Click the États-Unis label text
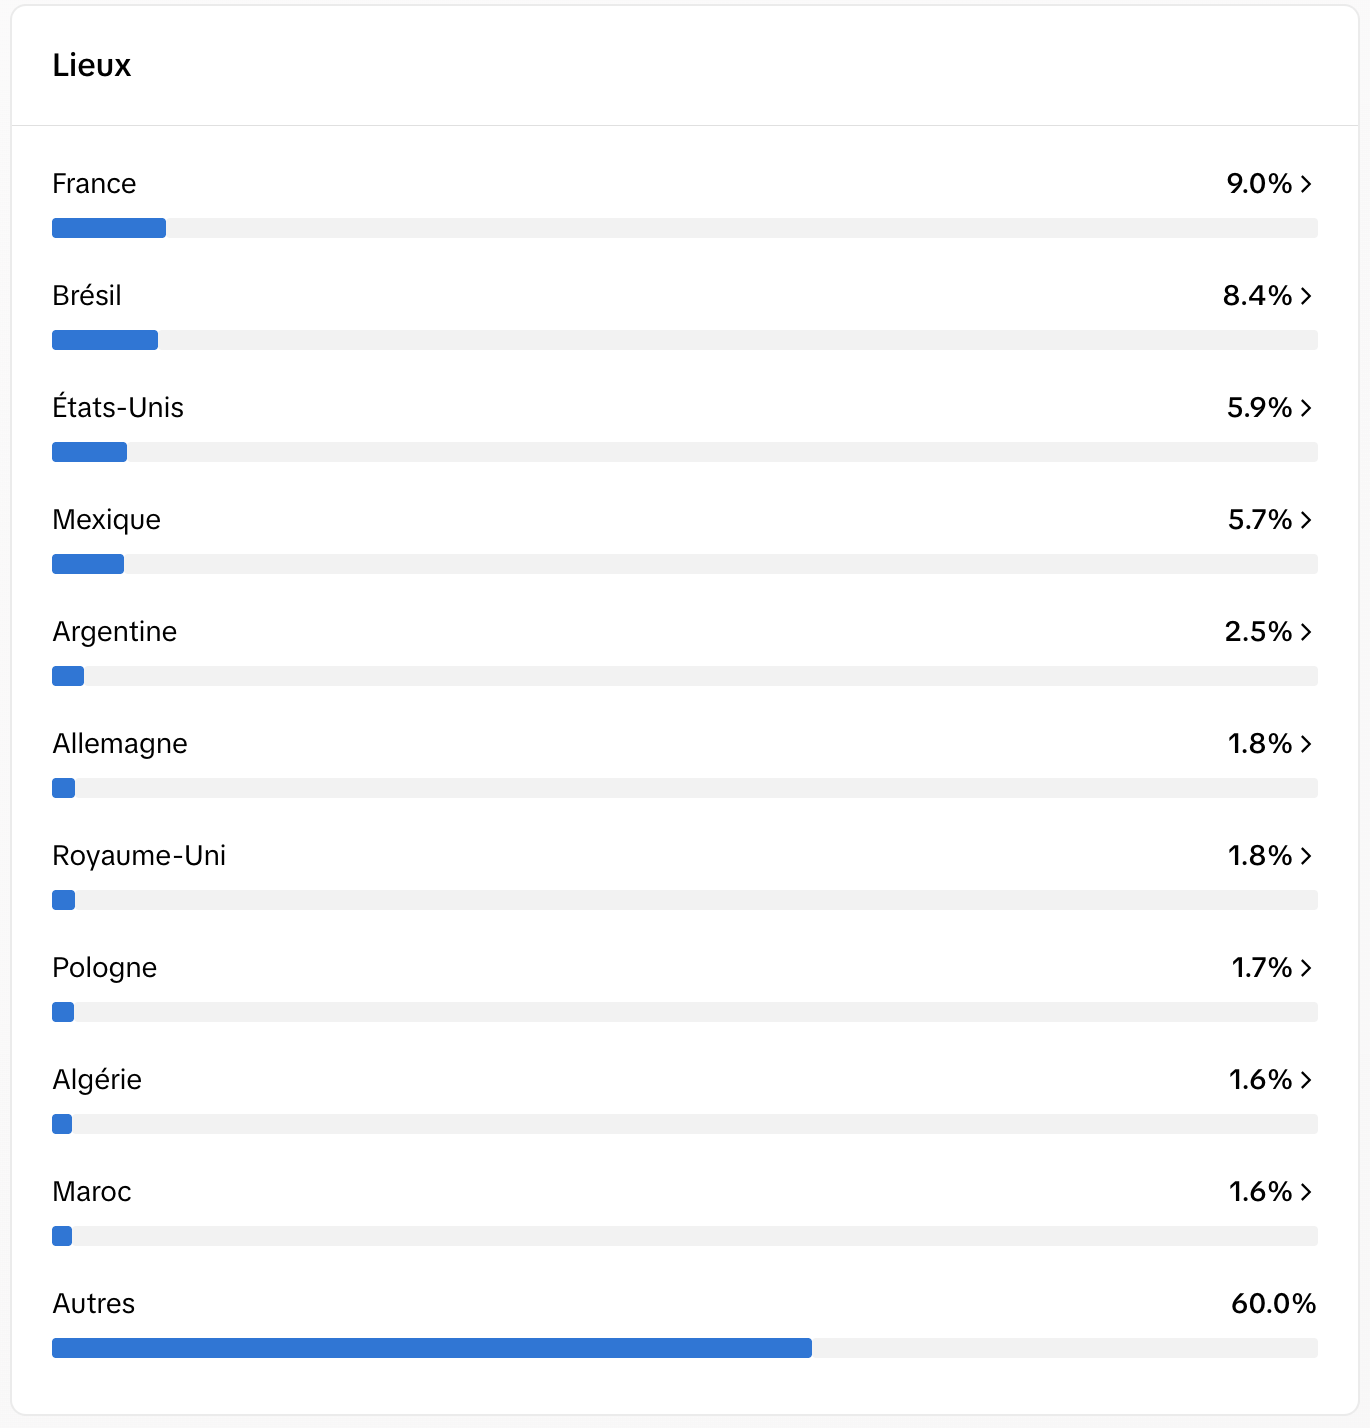Screen dimensions: 1370x1428 [118, 407]
